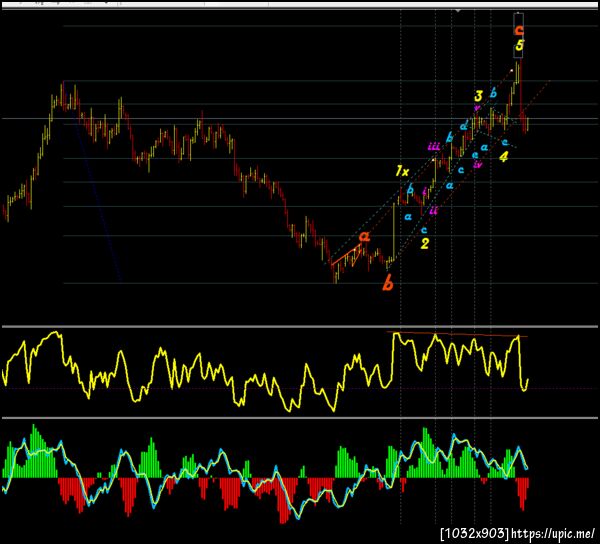The width and height of the screenshot is (600, 544).
Task: Click the large orange 'b' label at bottom
Action: point(388,283)
